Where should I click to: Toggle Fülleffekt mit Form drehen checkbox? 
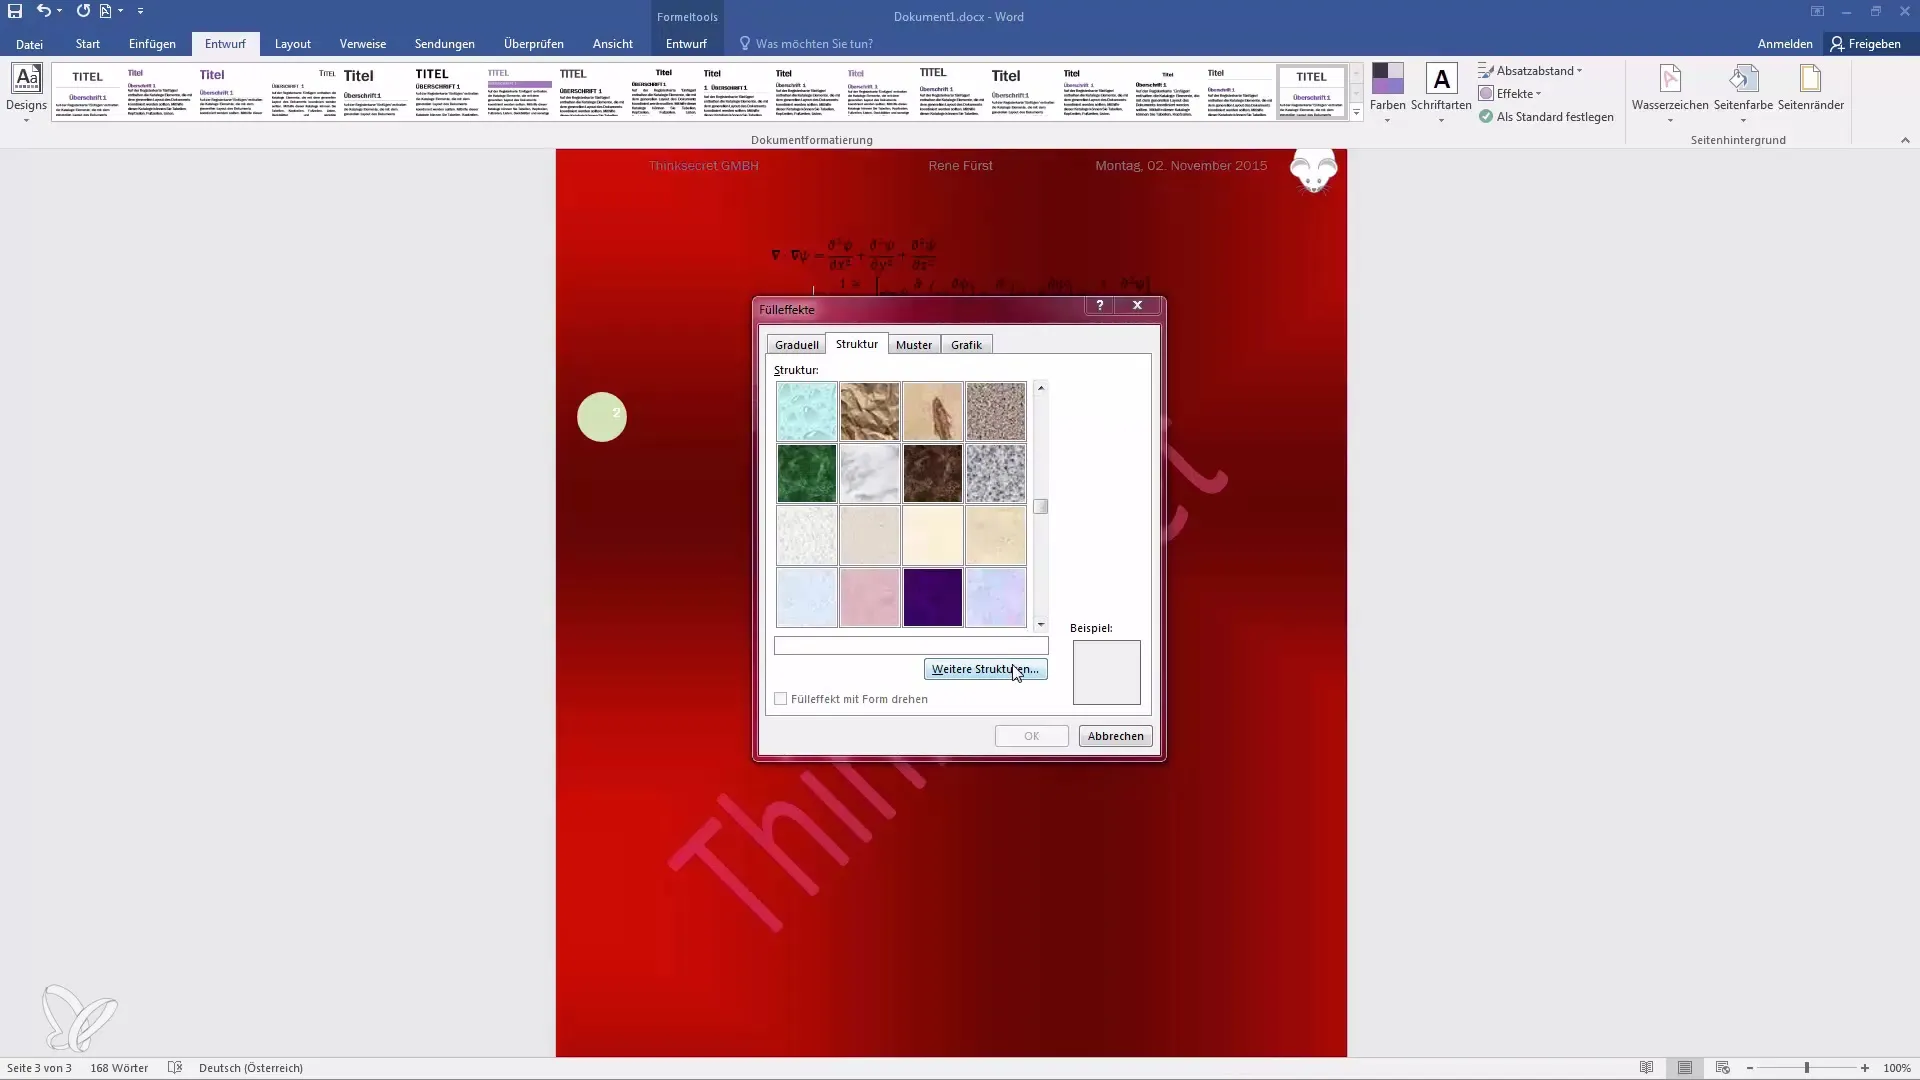point(781,699)
